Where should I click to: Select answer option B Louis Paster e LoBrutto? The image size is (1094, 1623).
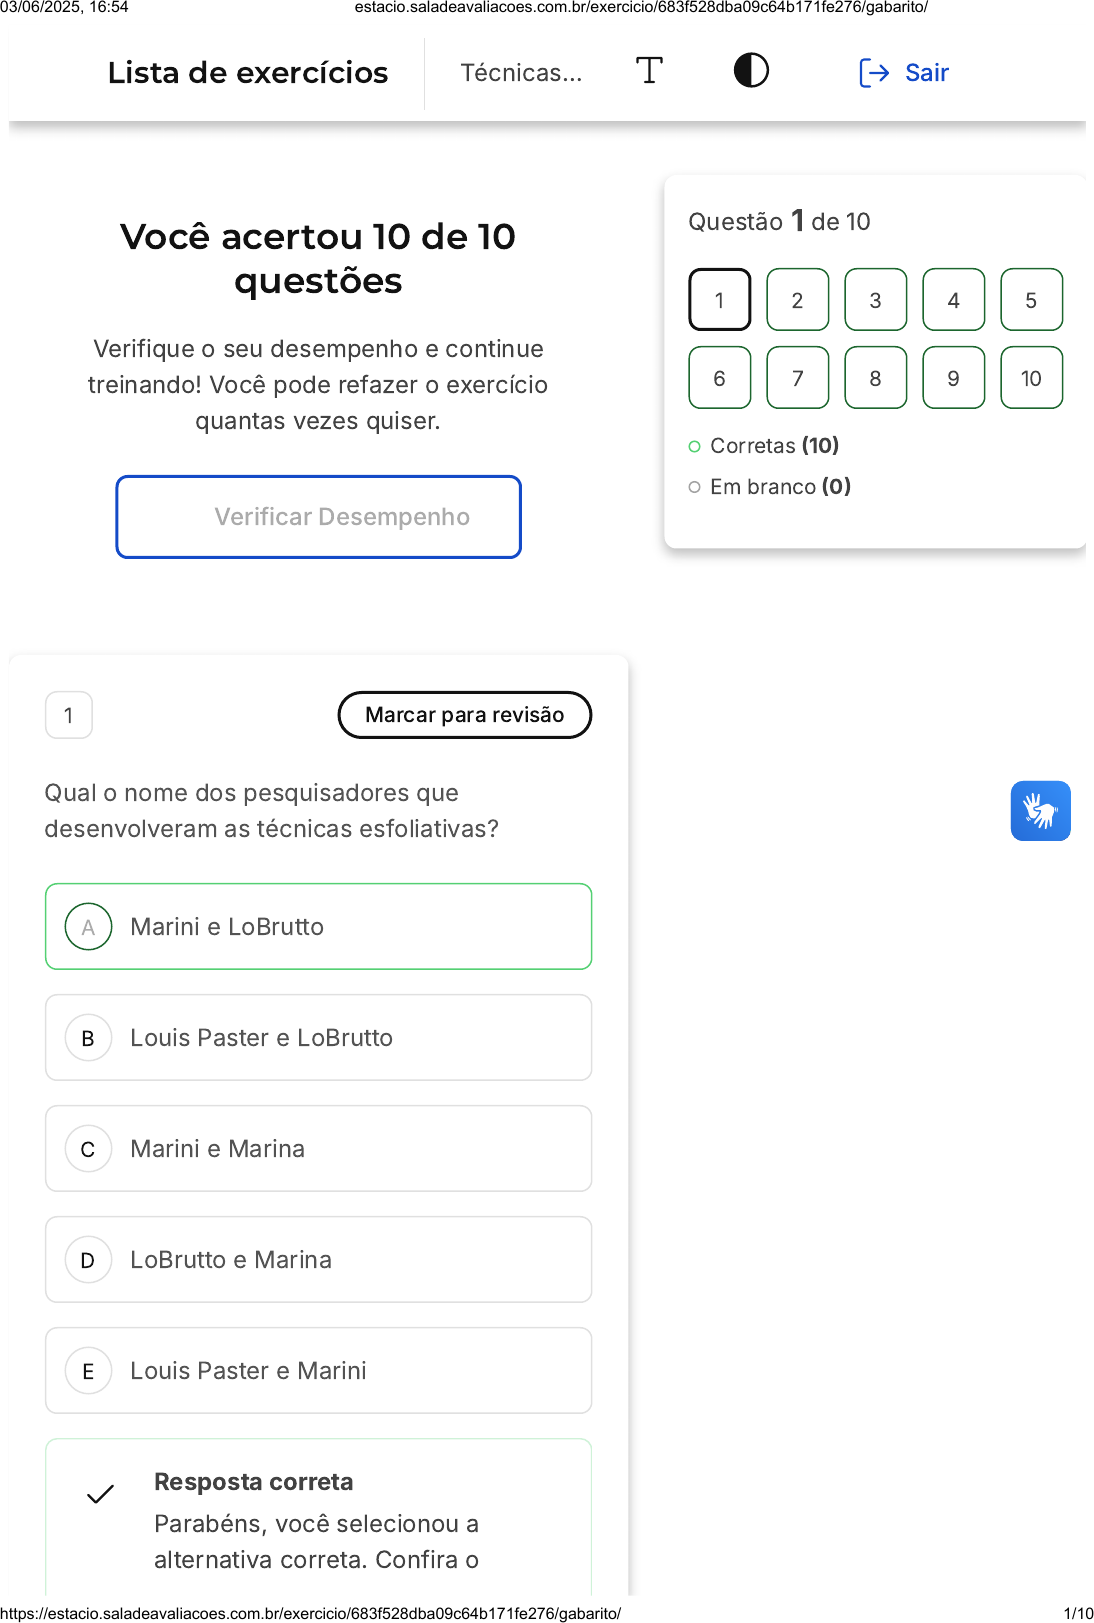coord(318,1038)
